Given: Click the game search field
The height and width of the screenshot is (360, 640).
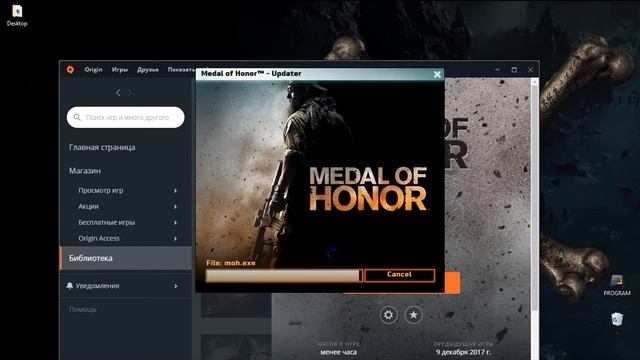Looking at the screenshot, I should click(x=126, y=117).
